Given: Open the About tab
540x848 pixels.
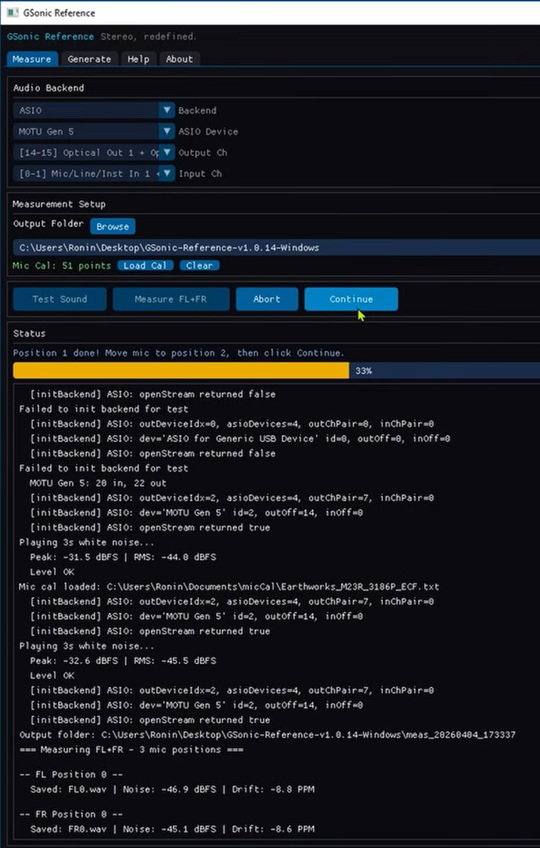Looking at the screenshot, I should pos(179,59).
